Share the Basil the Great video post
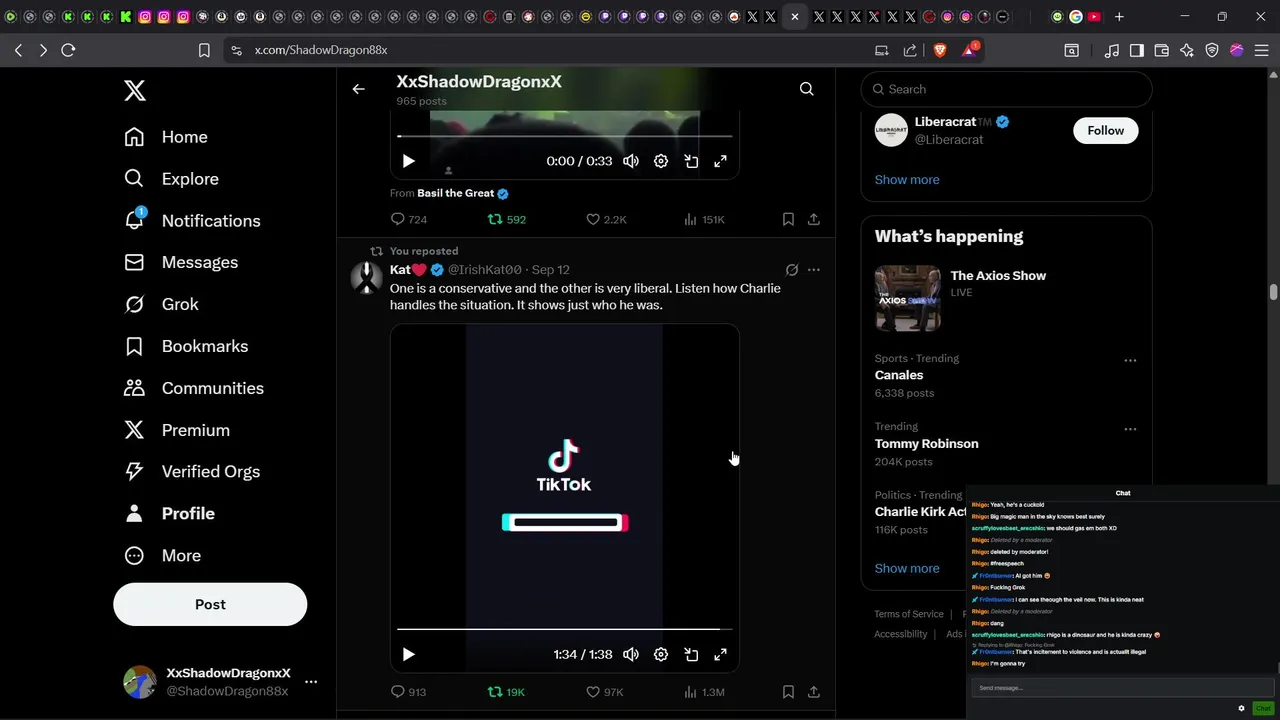 pos(814,219)
